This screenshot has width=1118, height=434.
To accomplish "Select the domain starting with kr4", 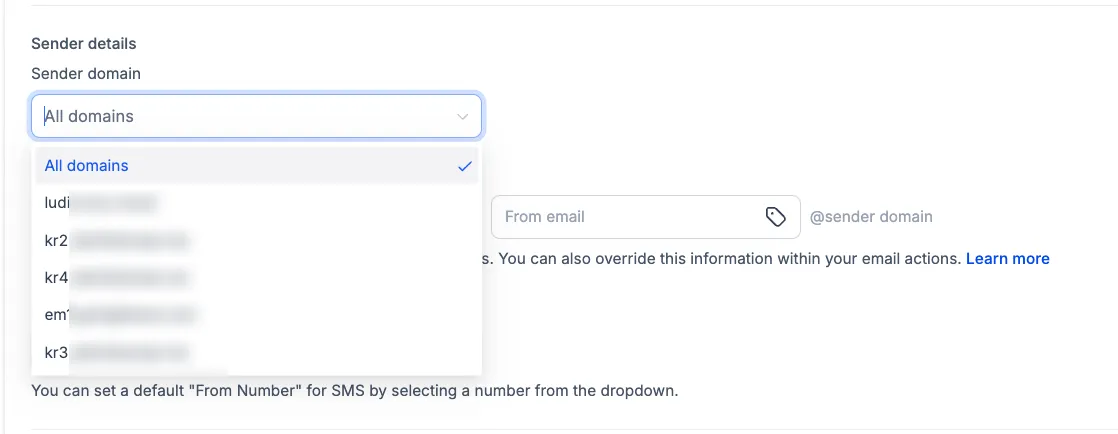I will tap(257, 278).
